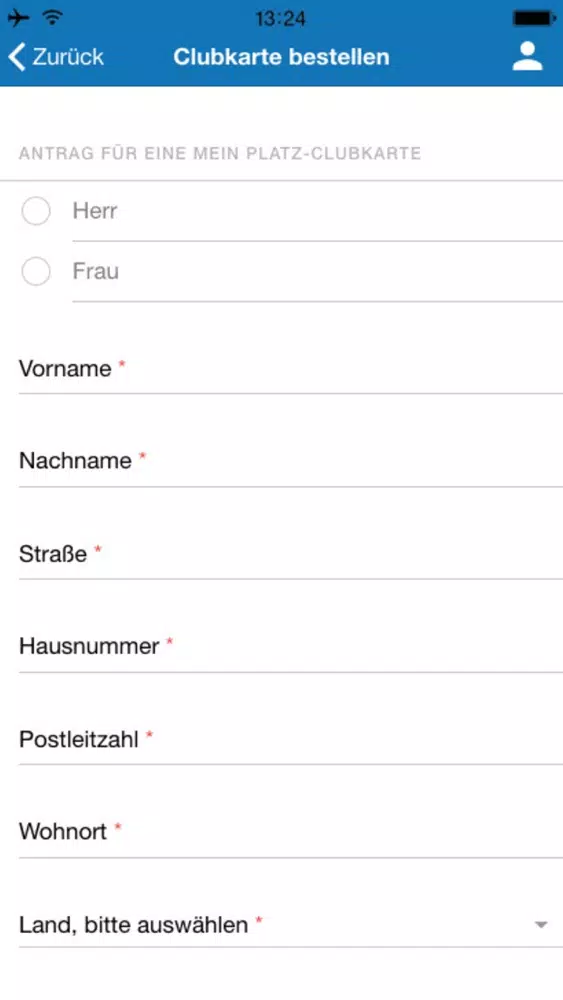The image size is (563, 1000).
Task: Focus the Hausnummer input field
Action: coord(291,646)
